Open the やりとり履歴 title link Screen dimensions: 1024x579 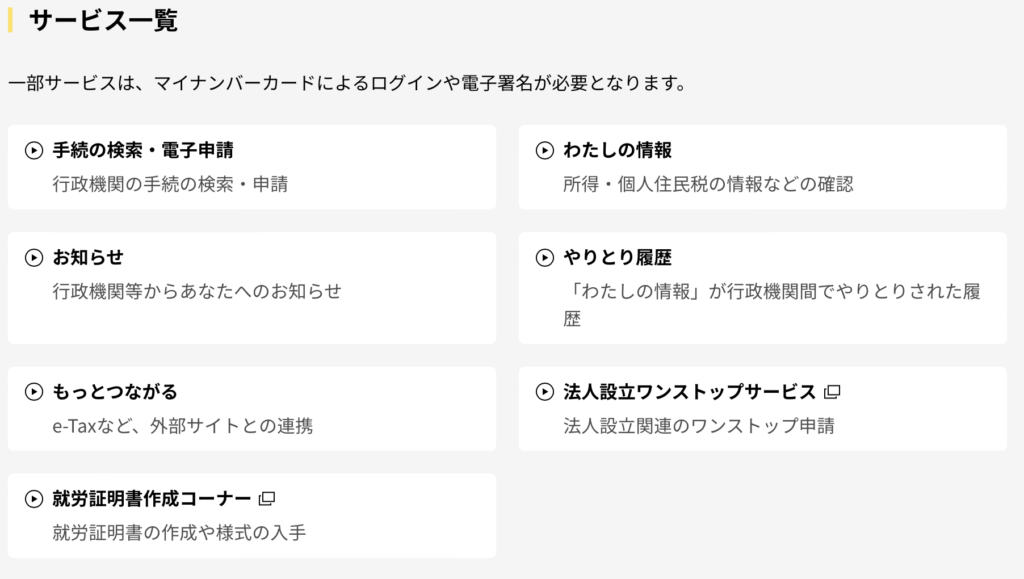(617, 257)
